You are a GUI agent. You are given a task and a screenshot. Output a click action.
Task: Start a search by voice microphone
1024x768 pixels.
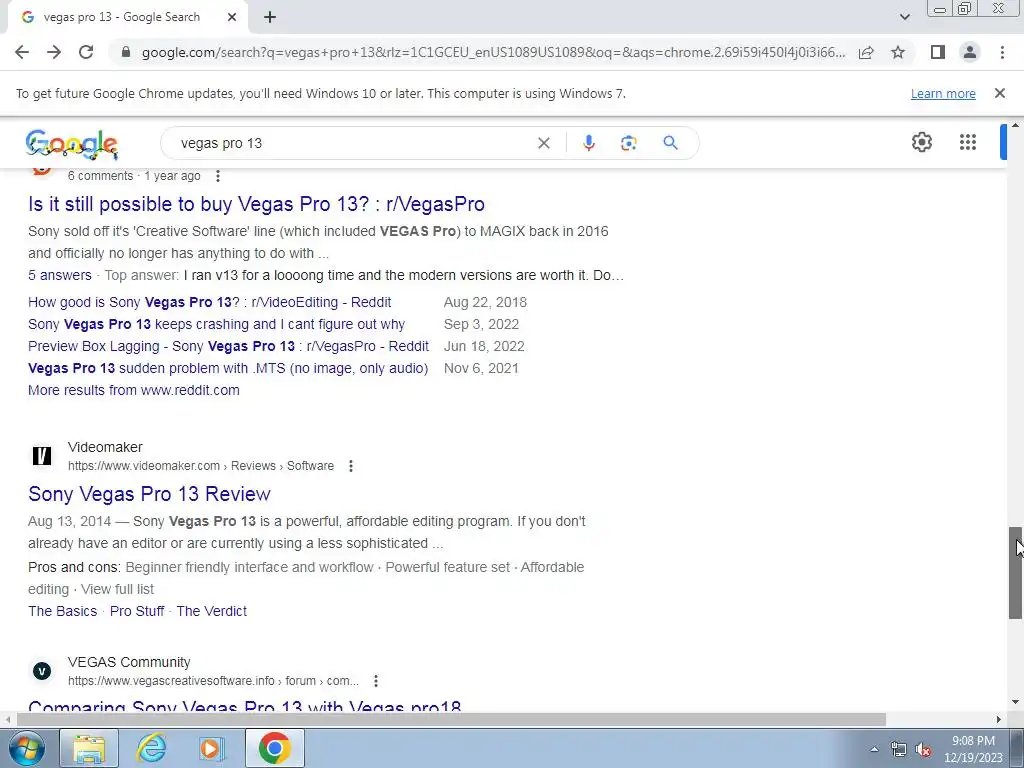(x=588, y=143)
